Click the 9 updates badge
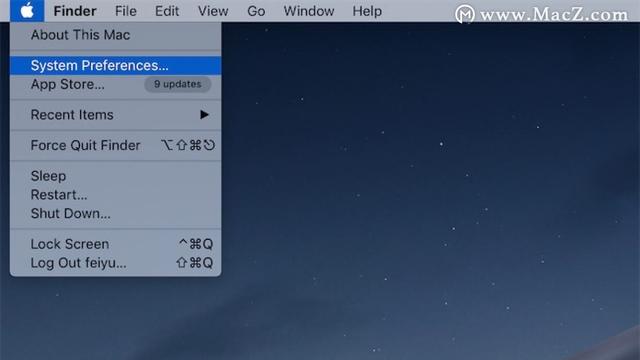The image size is (640, 360). [x=178, y=84]
